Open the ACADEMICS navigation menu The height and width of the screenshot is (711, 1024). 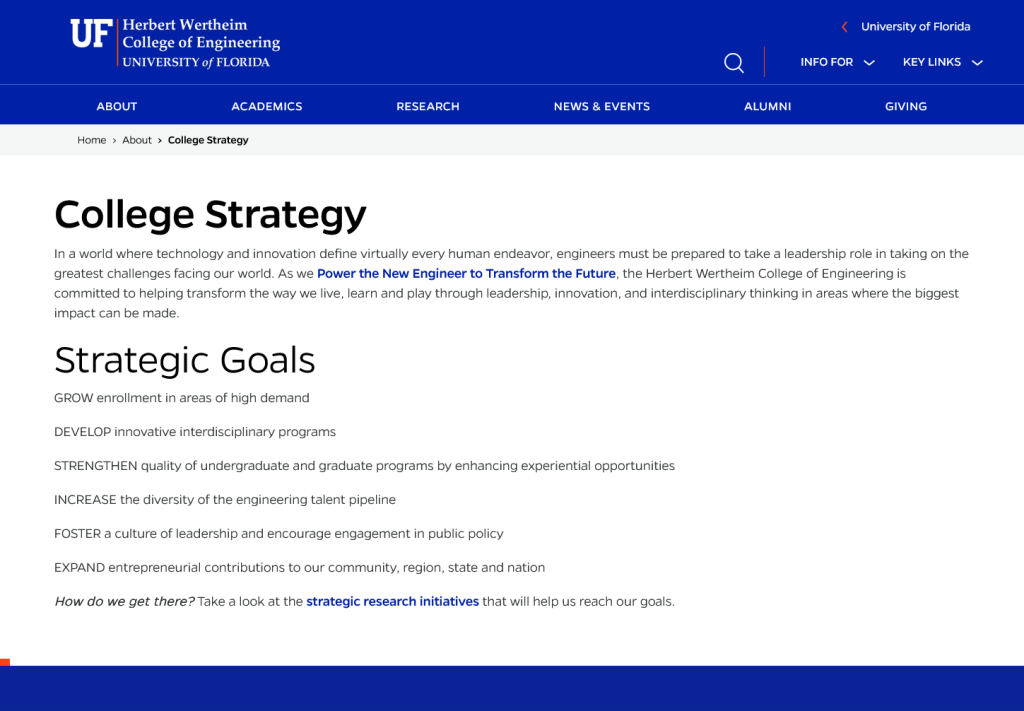[x=266, y=105]
